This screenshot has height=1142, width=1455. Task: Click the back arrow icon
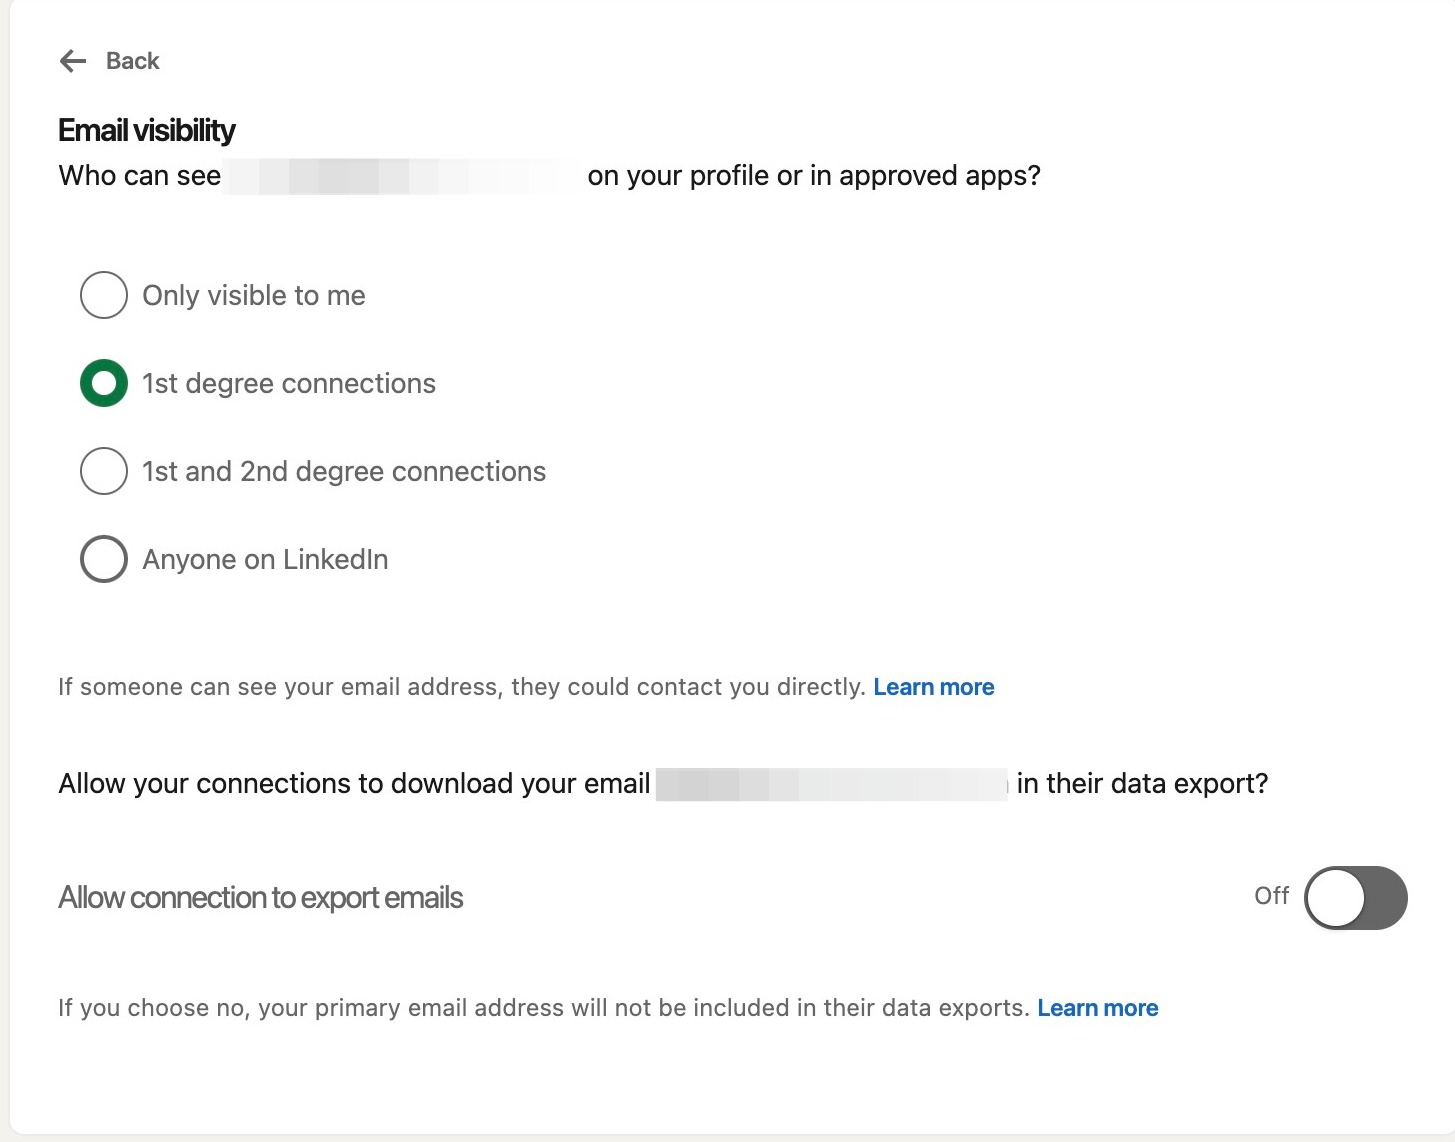tap(73, 61)
